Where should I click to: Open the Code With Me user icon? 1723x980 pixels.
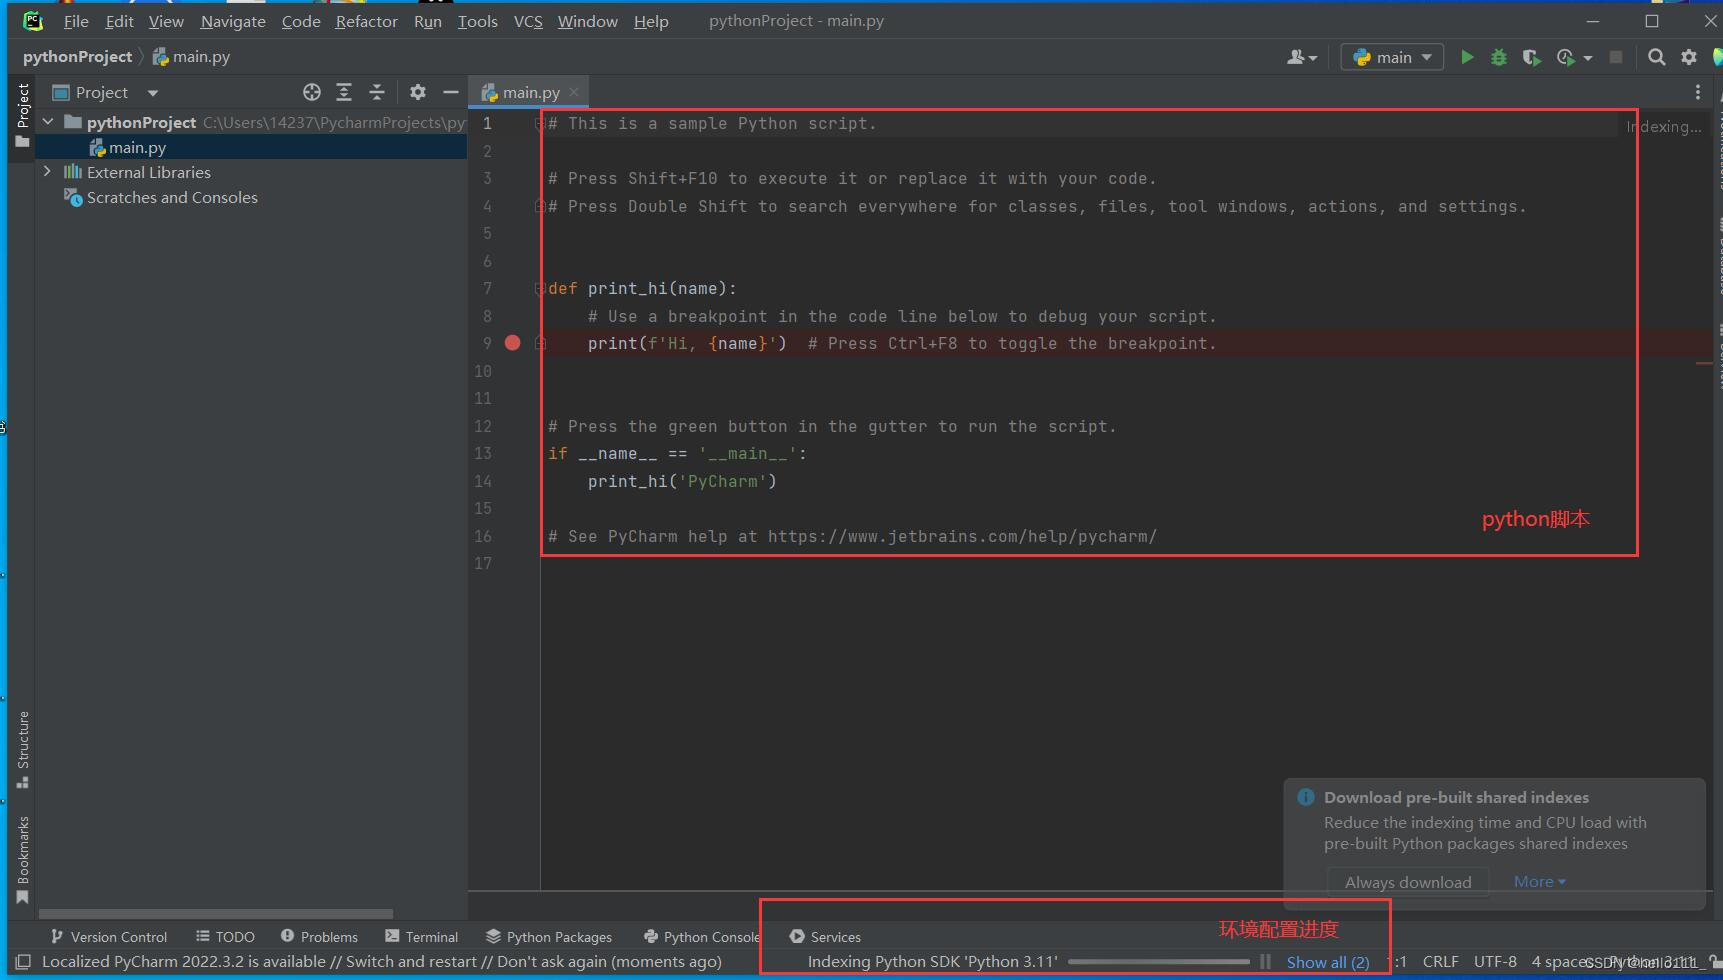click(1296, 57)
